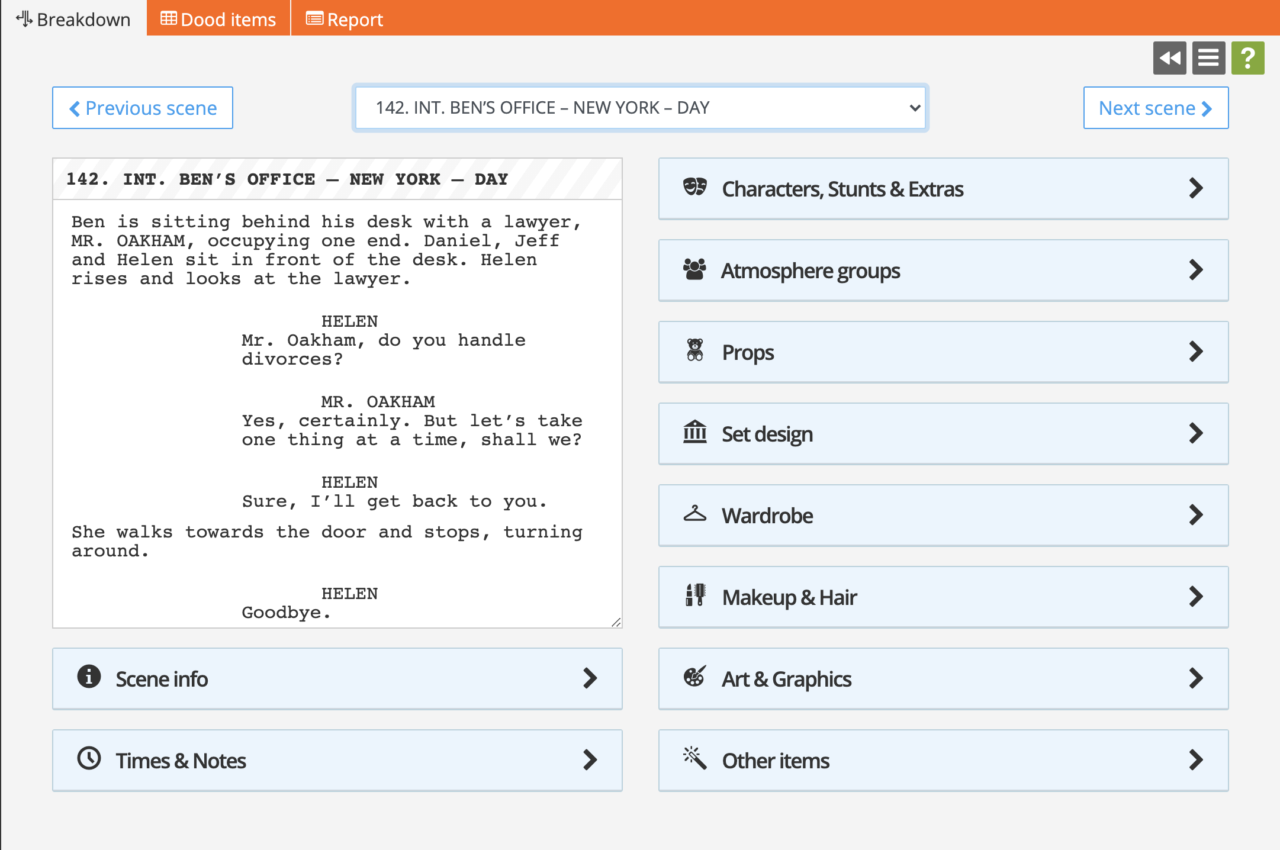
Task: Click the rewind double-arrow icon
Action: point(1169,58)
